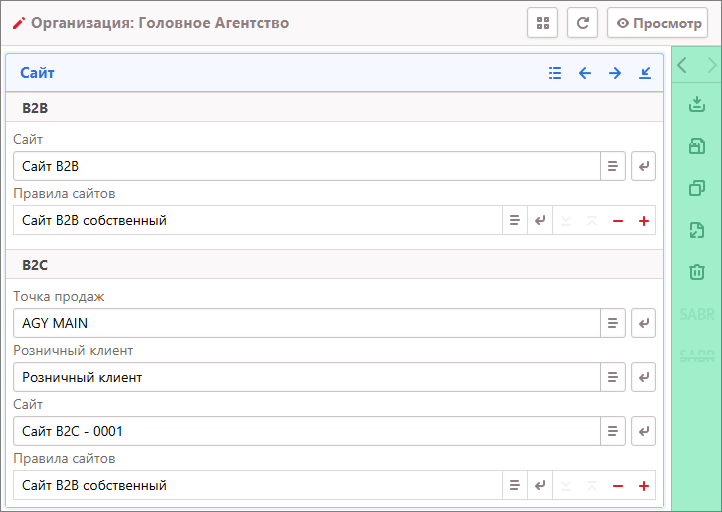
Task: Go to next section with right arrow
Action: click(x=615, y=73)
